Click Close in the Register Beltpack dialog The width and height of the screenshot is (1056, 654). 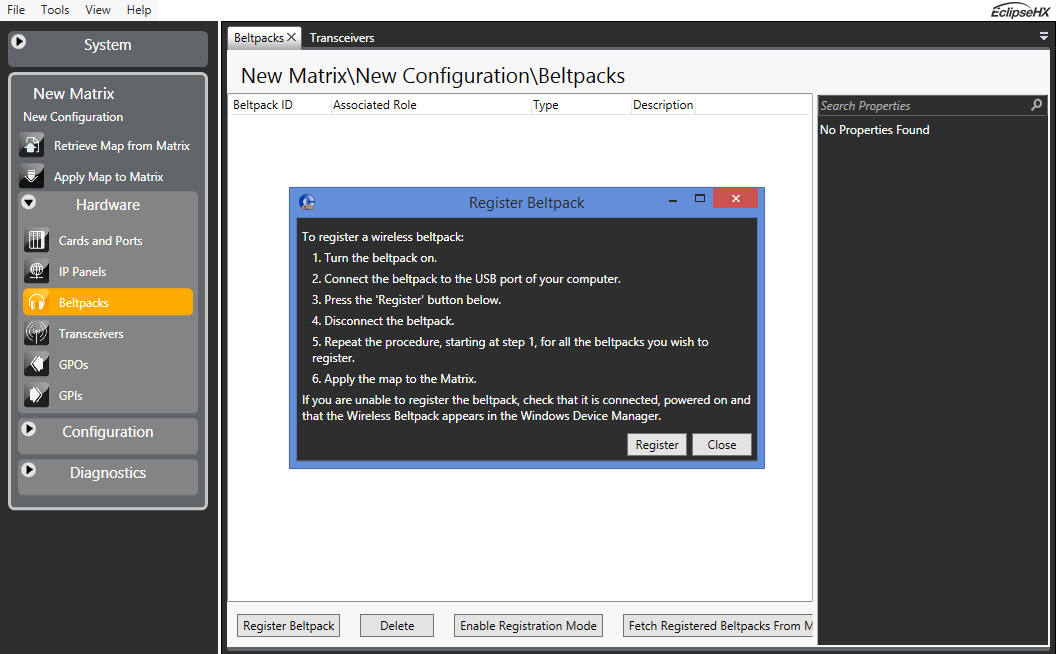[721, 445]
